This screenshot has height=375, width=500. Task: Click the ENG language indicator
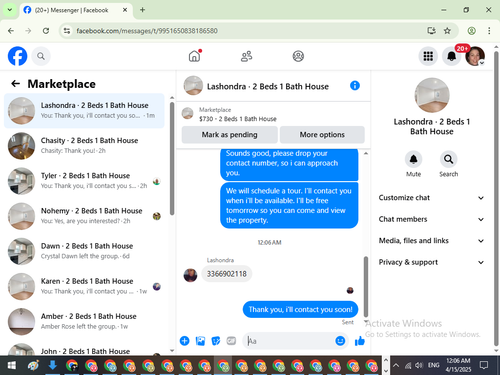(x=433, y=365)
